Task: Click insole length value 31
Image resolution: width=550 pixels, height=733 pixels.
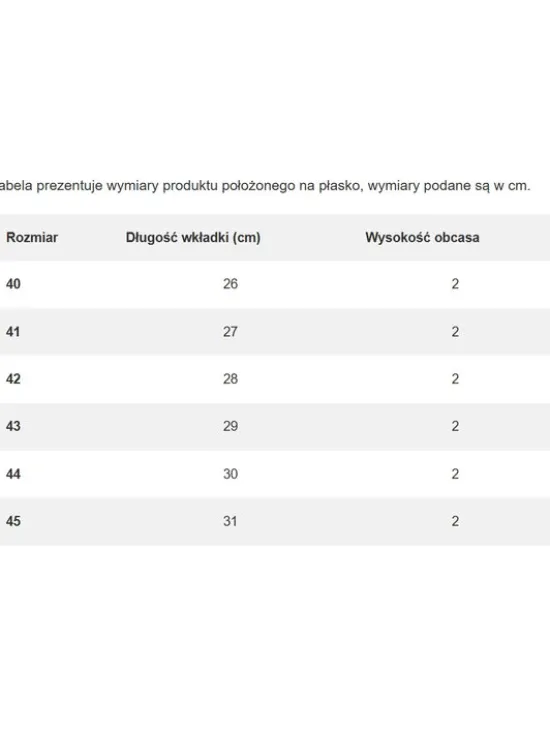Action: [230, 521]
